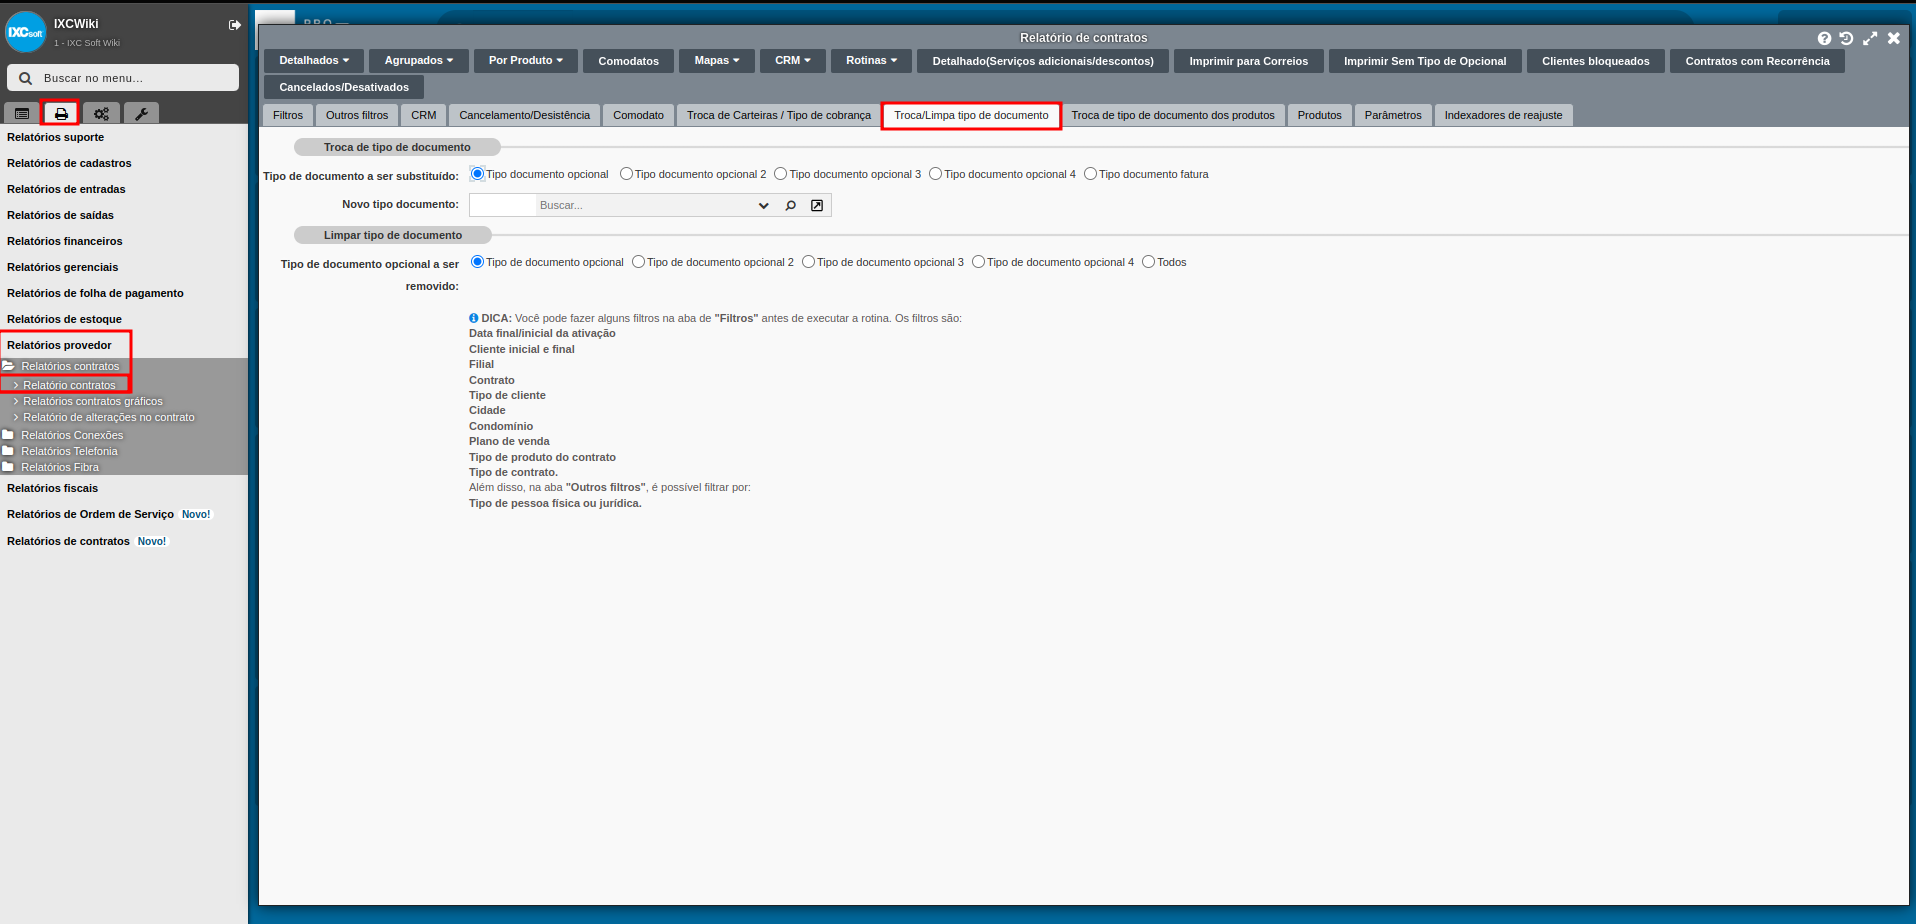Close the Relatório de contratos window
The width and height of the screenshot is (1916, 924).
(x=1893, y=38)
